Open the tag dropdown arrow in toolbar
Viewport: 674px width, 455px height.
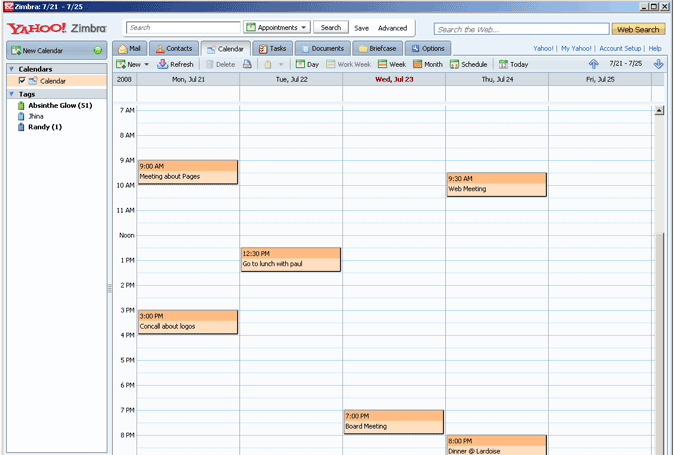(x=281, y=64)
